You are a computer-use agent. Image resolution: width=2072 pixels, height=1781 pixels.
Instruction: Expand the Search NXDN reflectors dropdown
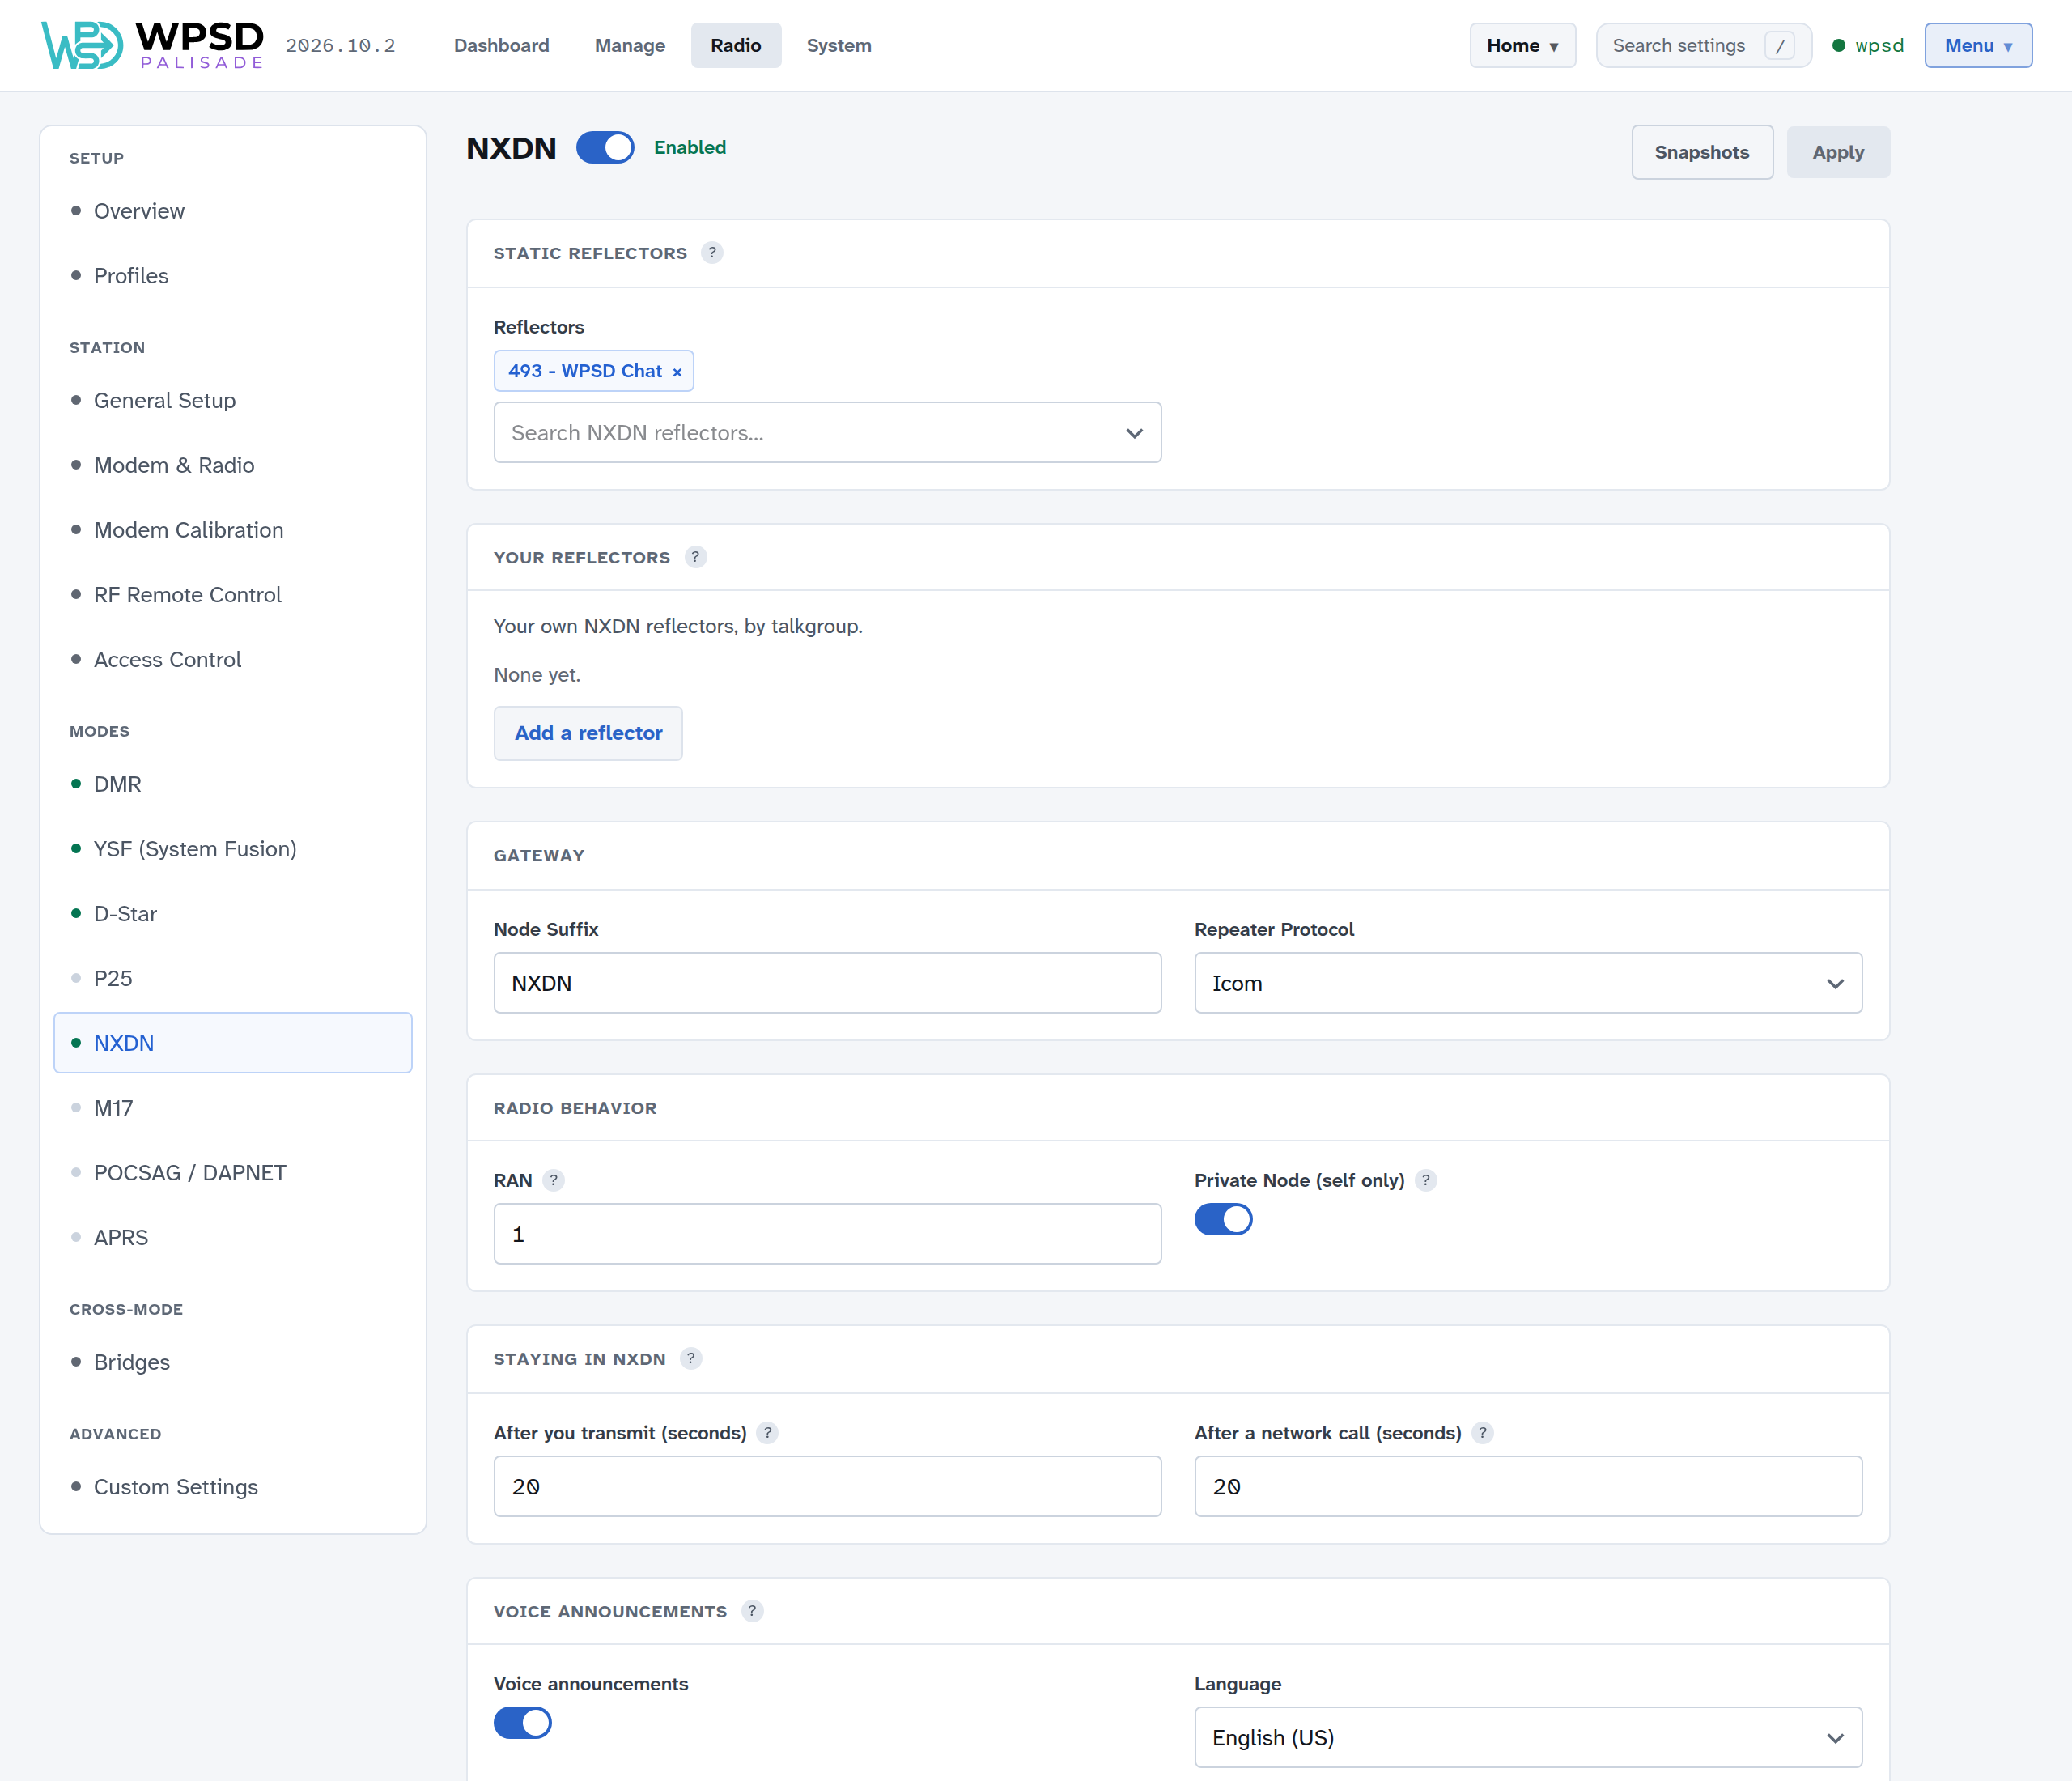pos(827,433)
